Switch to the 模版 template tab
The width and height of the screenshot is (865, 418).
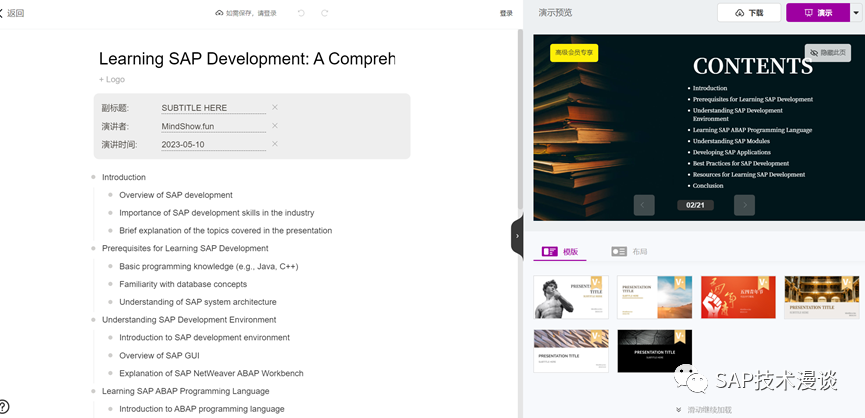click(560, 251)
